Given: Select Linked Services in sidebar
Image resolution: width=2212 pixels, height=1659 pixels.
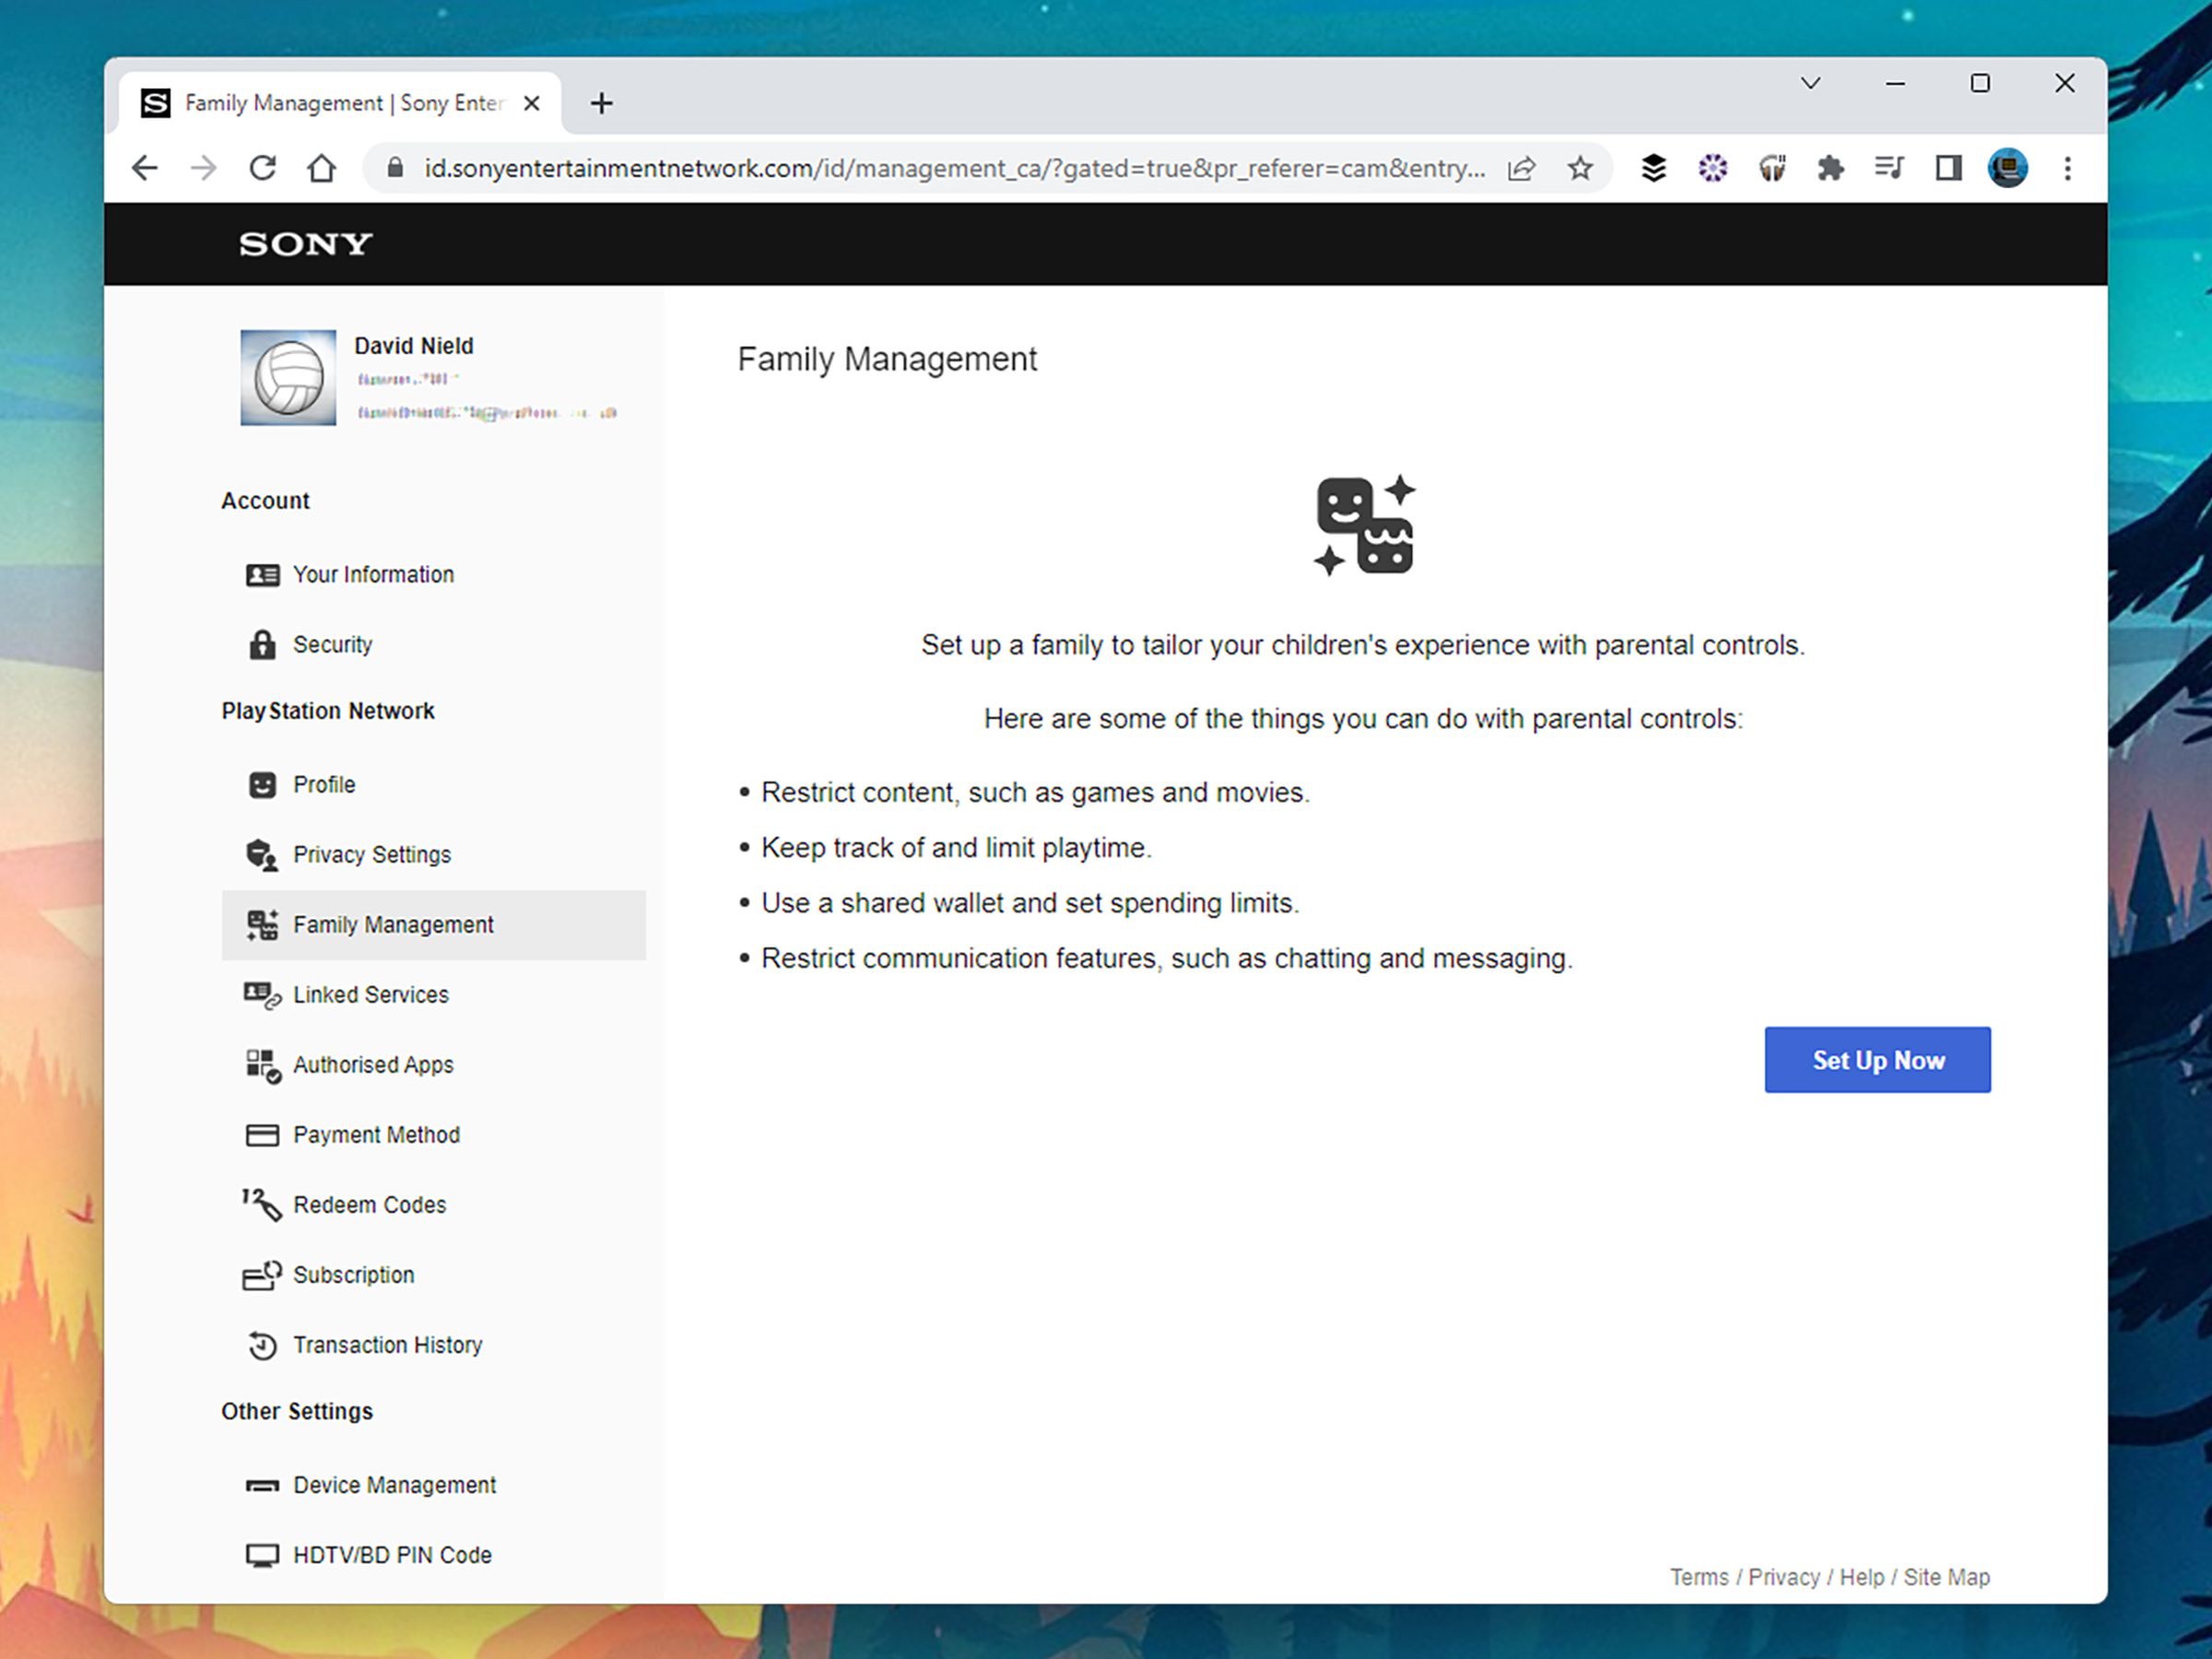Looking at the screenshot, I should 370,995.
